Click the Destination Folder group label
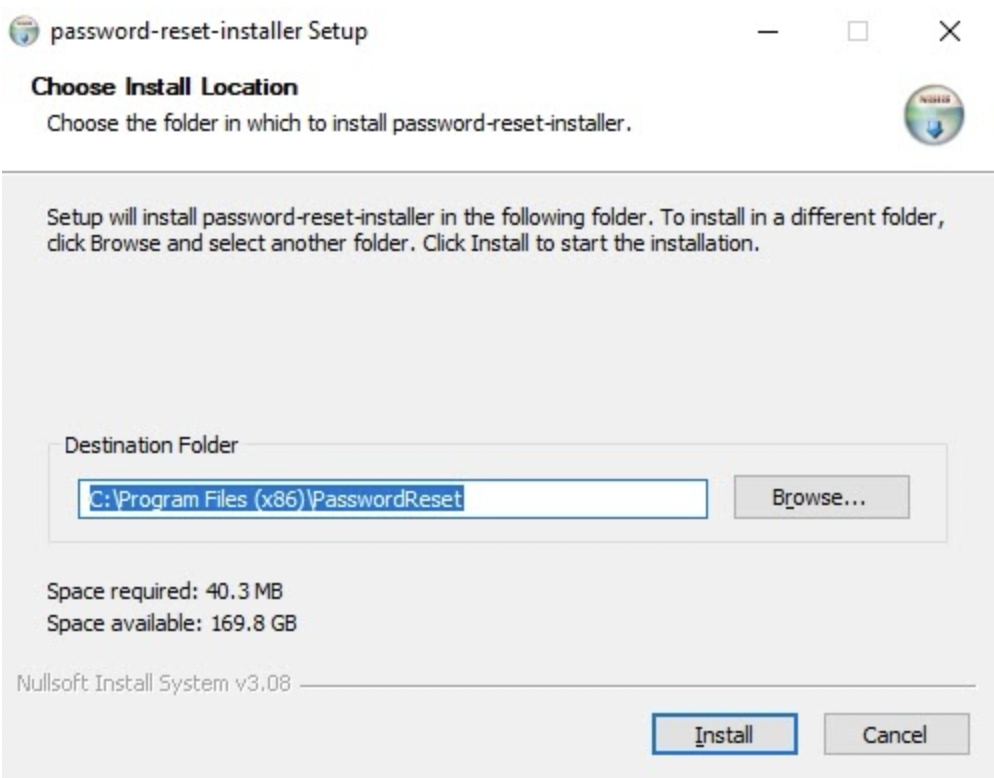Viewport: 994px width, 778px height. pyautogui.click(x=152, y=445)
